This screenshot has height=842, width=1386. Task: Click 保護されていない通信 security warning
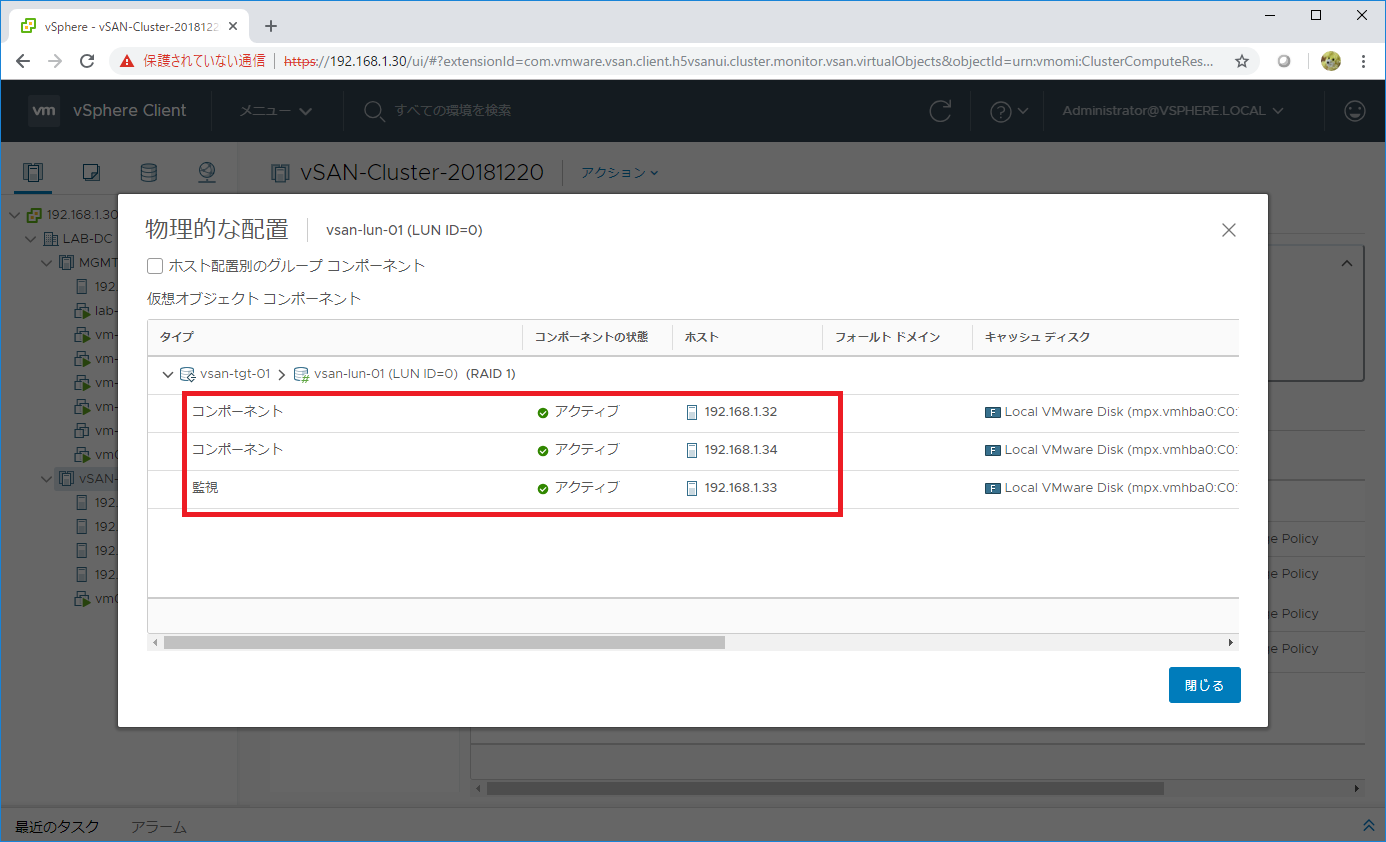[193, 61]
